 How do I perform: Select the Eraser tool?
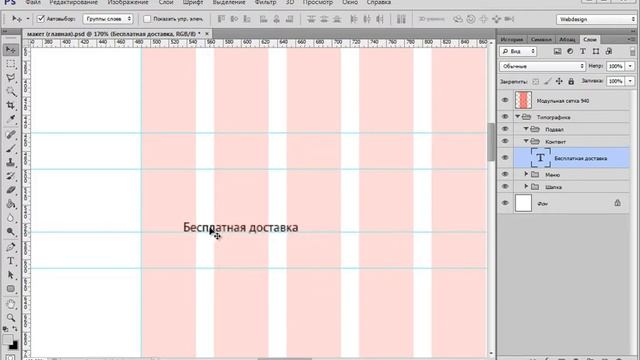tap(11, 190)
